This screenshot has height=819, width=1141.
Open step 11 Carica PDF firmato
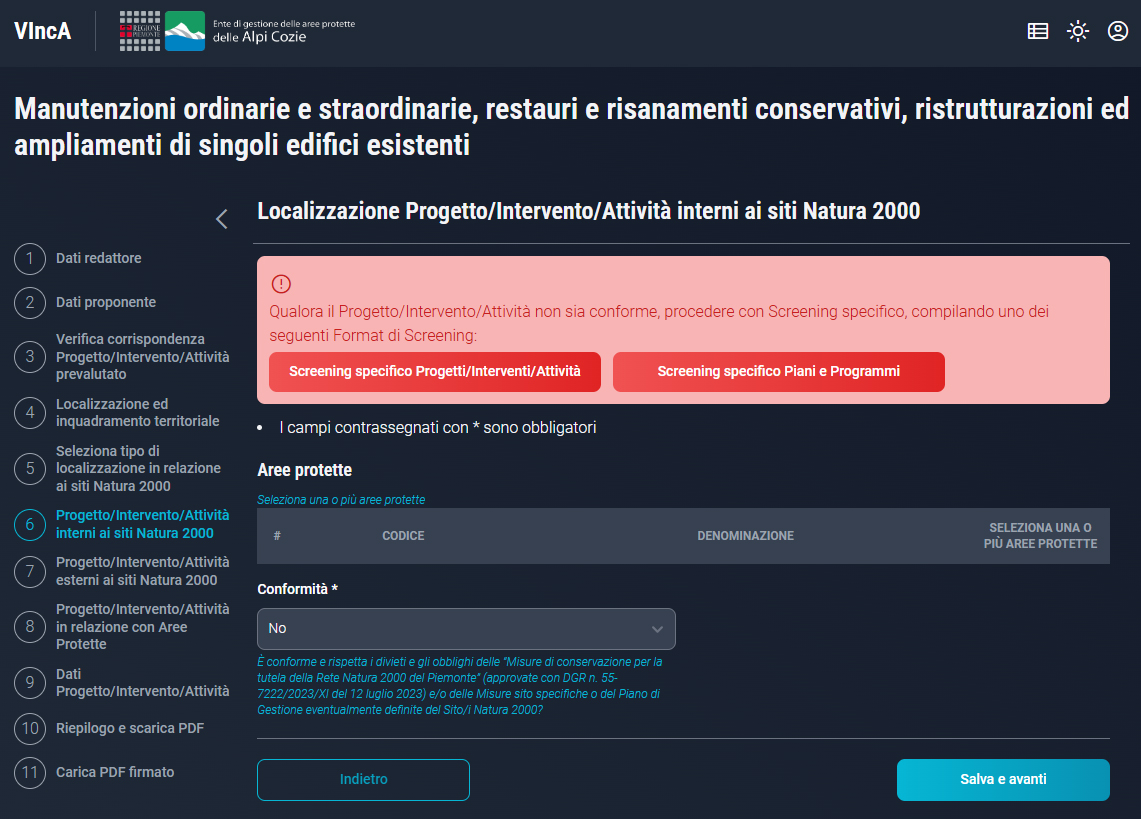(x=114, y=772)
